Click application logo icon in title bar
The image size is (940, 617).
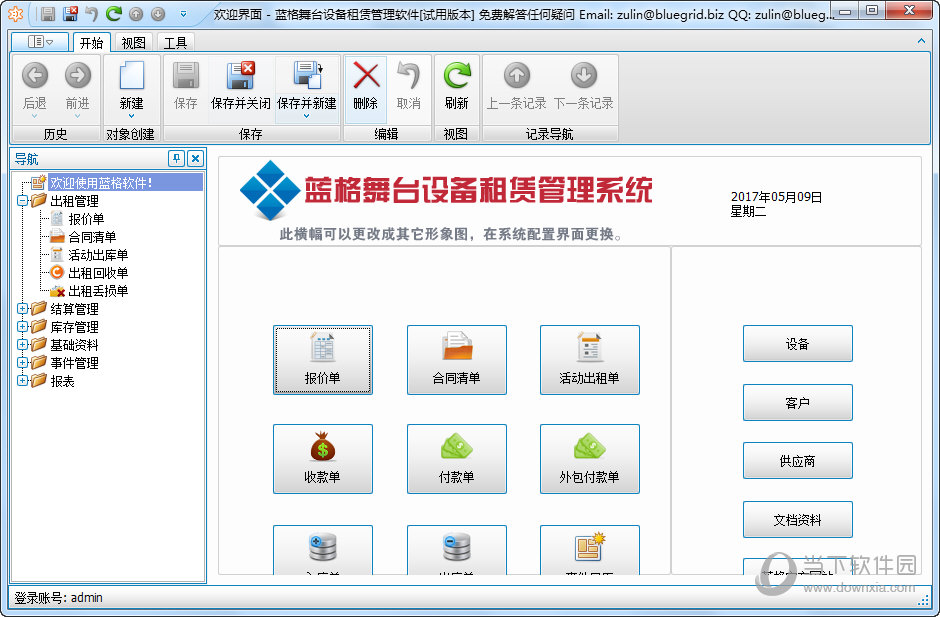click(15, 13)
